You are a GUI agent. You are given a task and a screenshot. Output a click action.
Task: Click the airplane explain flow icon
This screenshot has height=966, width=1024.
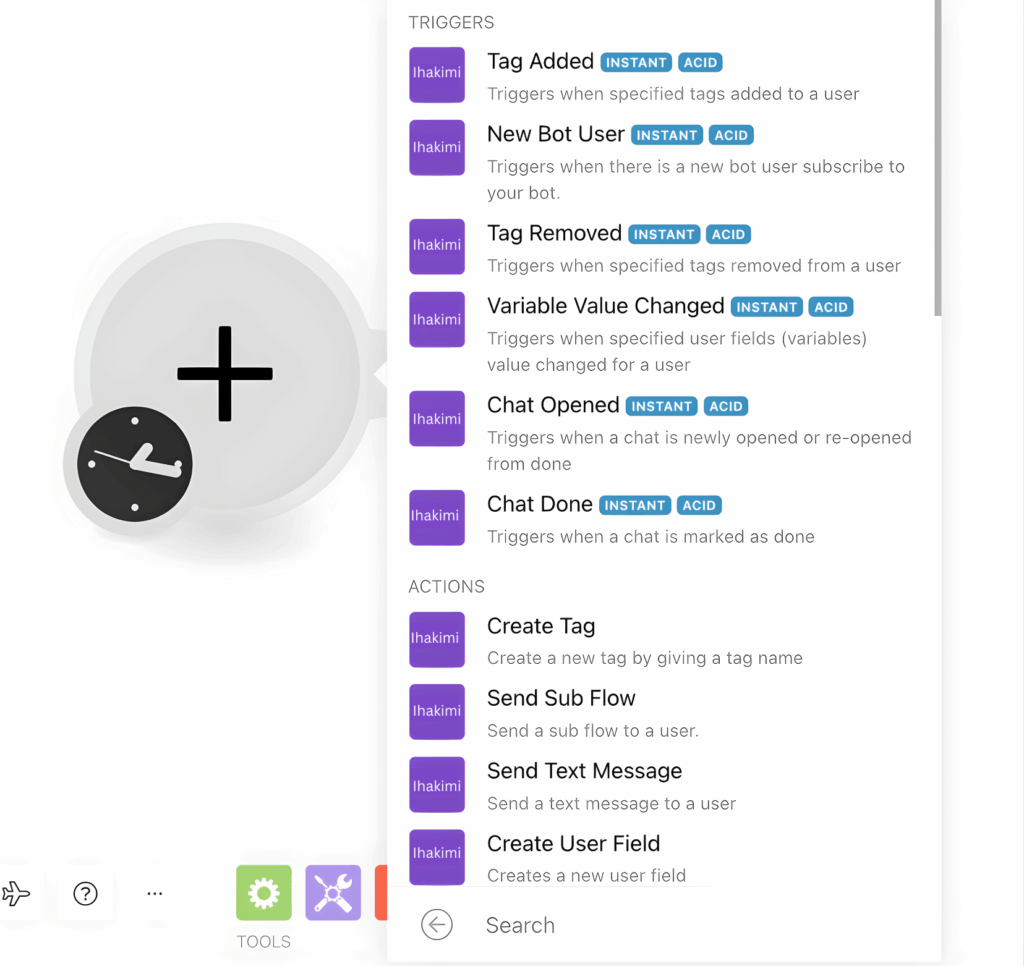tap(16, 893)
